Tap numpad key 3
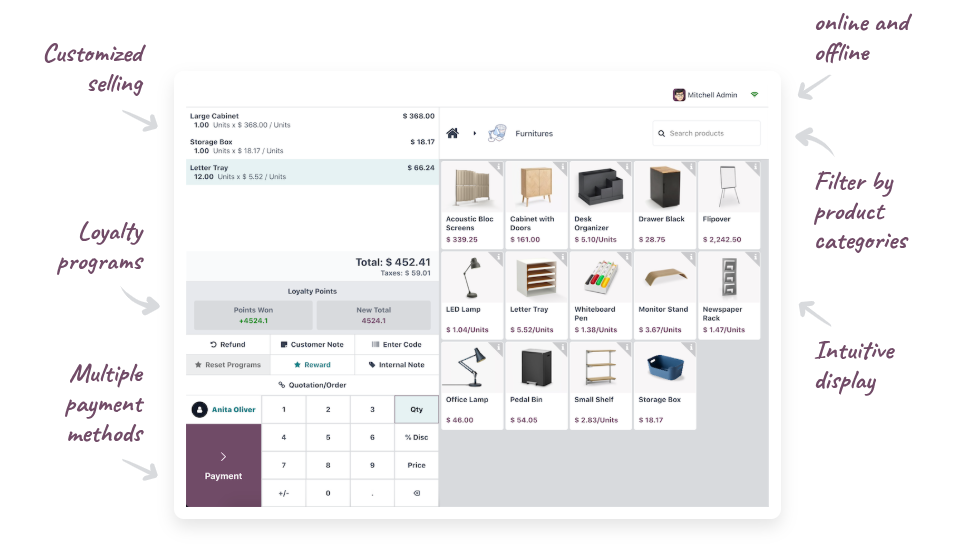This screenshot has height=559, width=957. [x=372, y=409]
